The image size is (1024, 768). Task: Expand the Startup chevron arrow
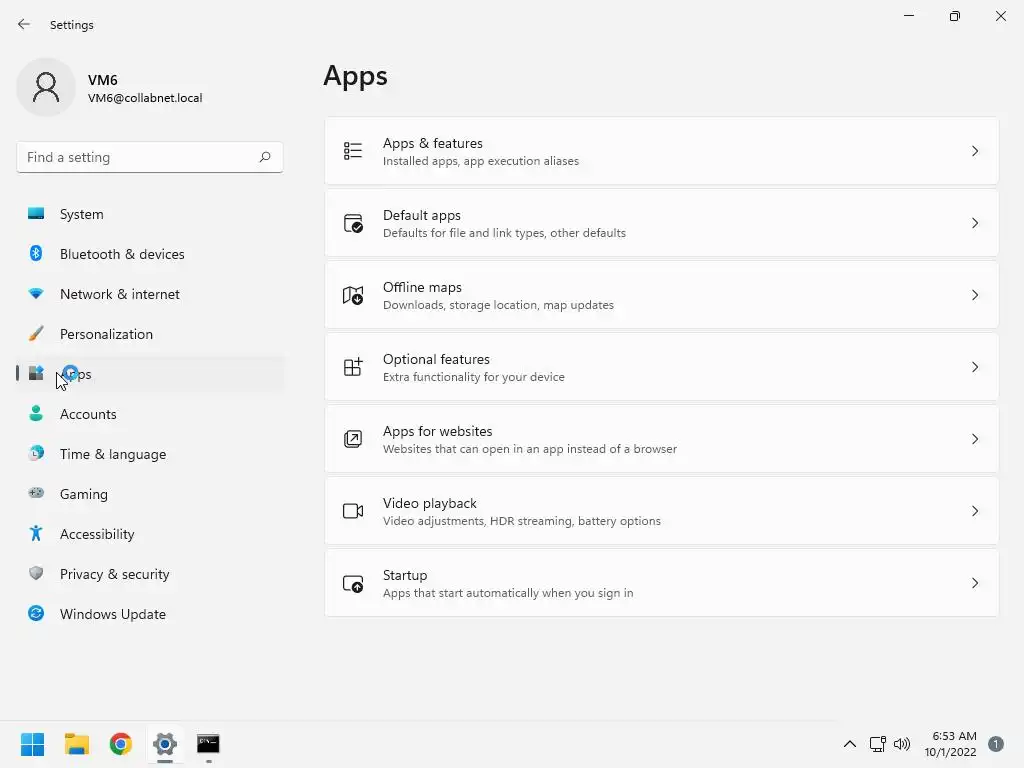[975, 583]
